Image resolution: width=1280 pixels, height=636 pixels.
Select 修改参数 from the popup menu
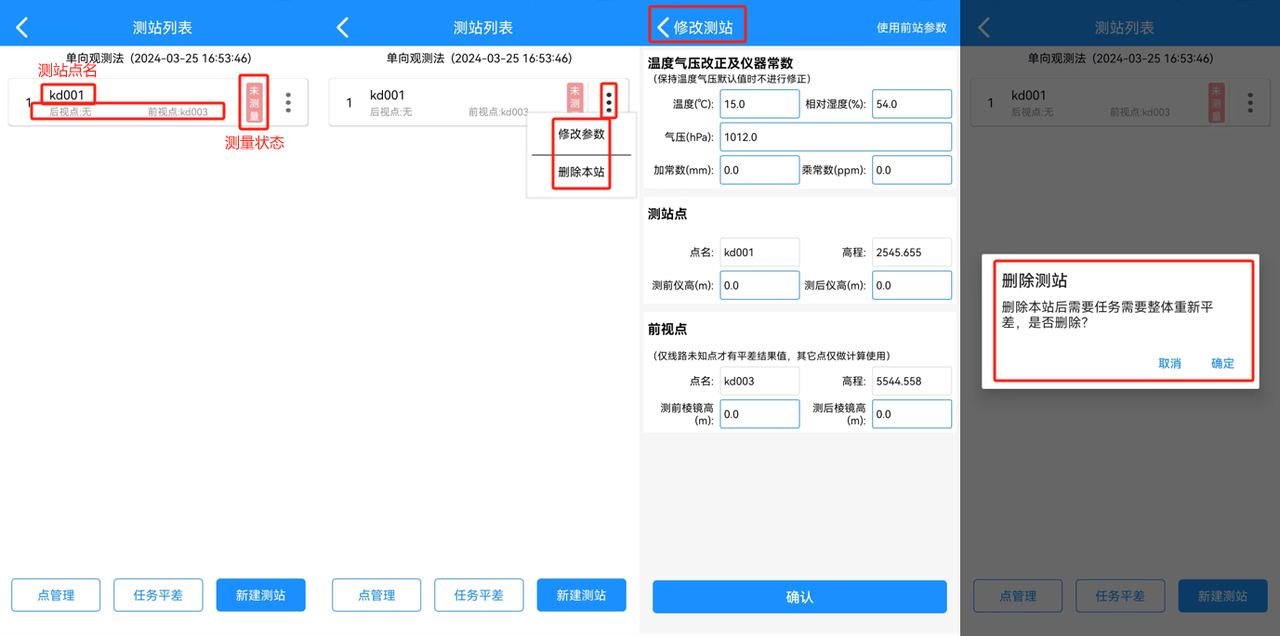(x=581, y=134)
